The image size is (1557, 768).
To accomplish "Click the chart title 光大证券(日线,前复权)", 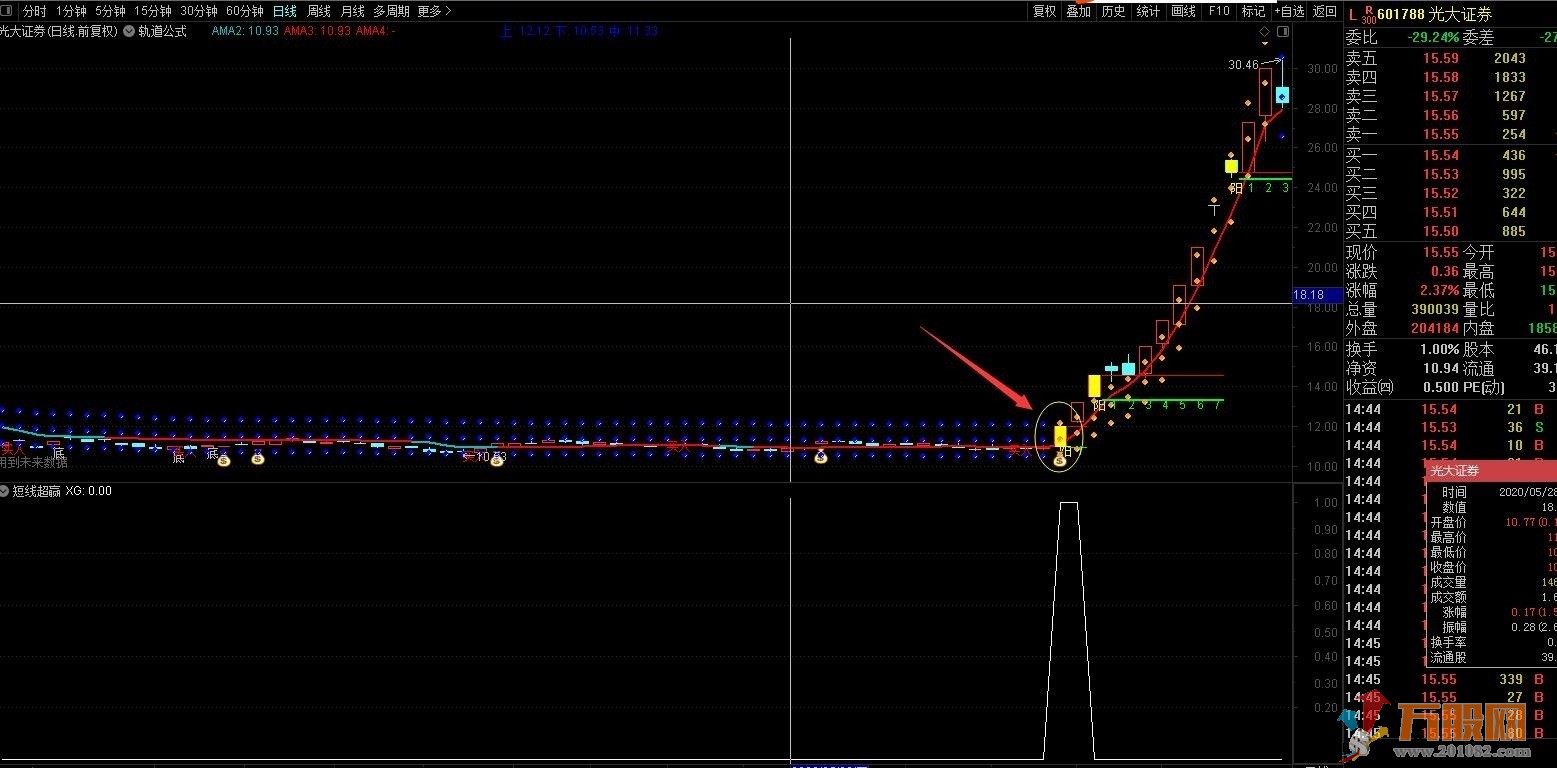I will [x=59, y=31].
